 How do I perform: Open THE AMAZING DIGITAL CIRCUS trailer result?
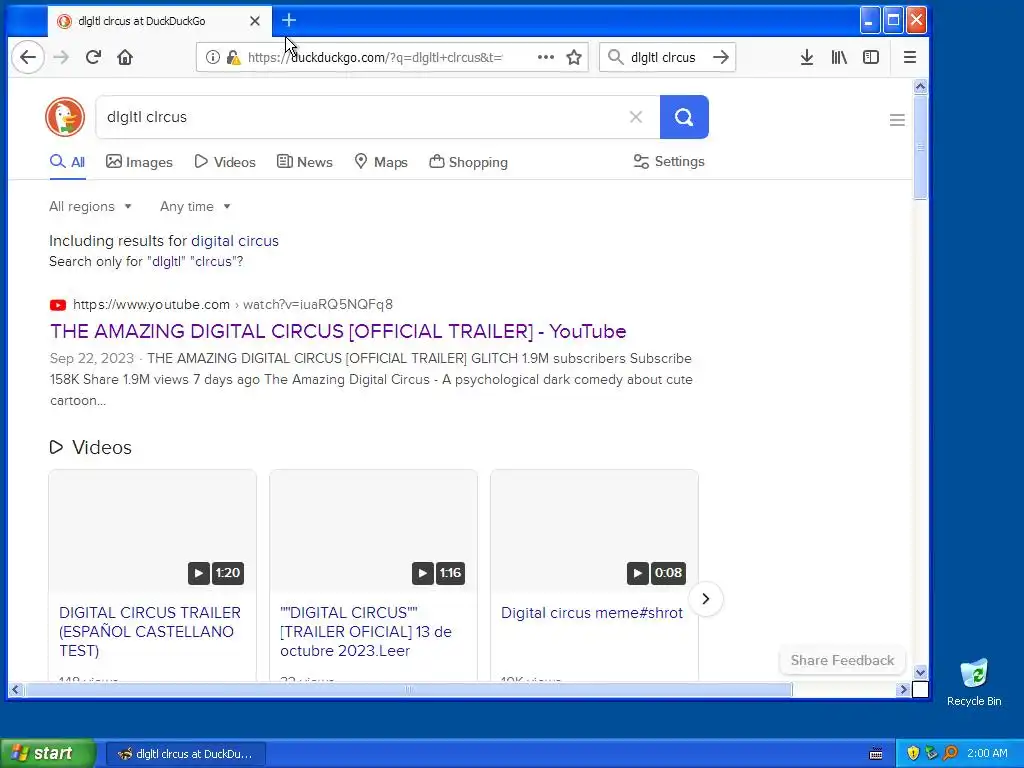(x=338, y=331)
